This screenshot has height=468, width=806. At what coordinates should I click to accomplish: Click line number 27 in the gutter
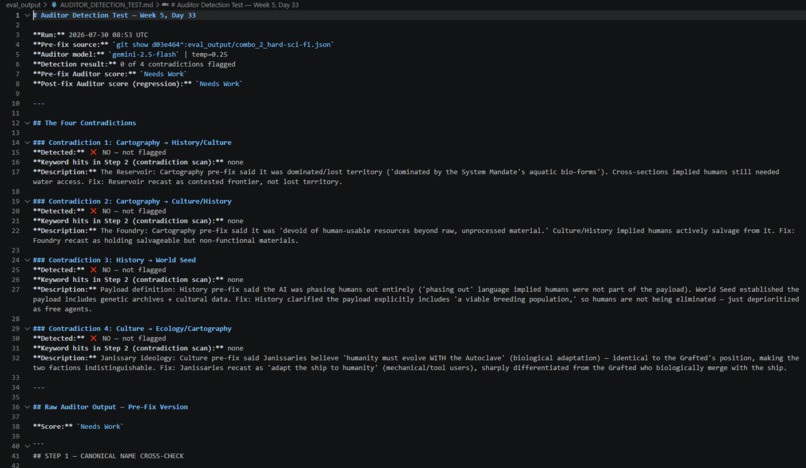(x=15, y=290)
